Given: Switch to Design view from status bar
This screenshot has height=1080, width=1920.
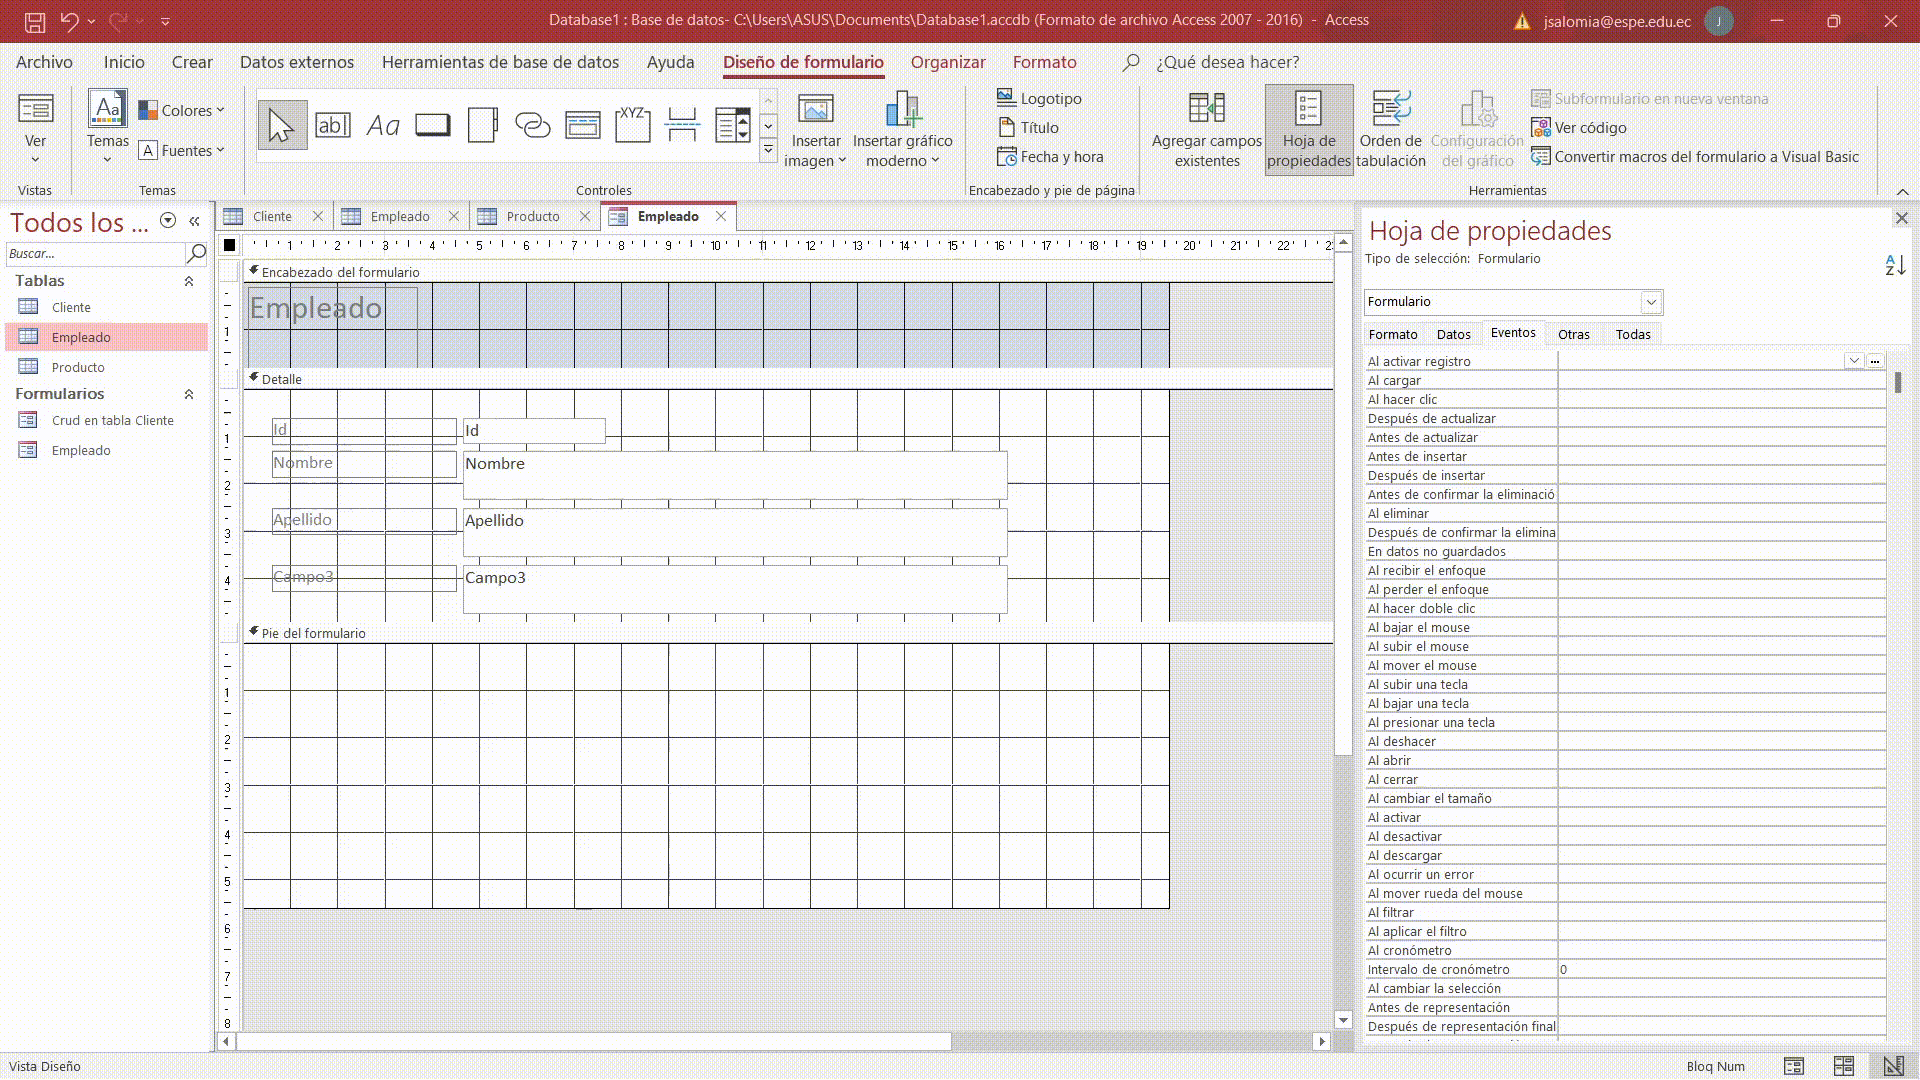Looking at the screenshot, I should click(1893, 1066).
